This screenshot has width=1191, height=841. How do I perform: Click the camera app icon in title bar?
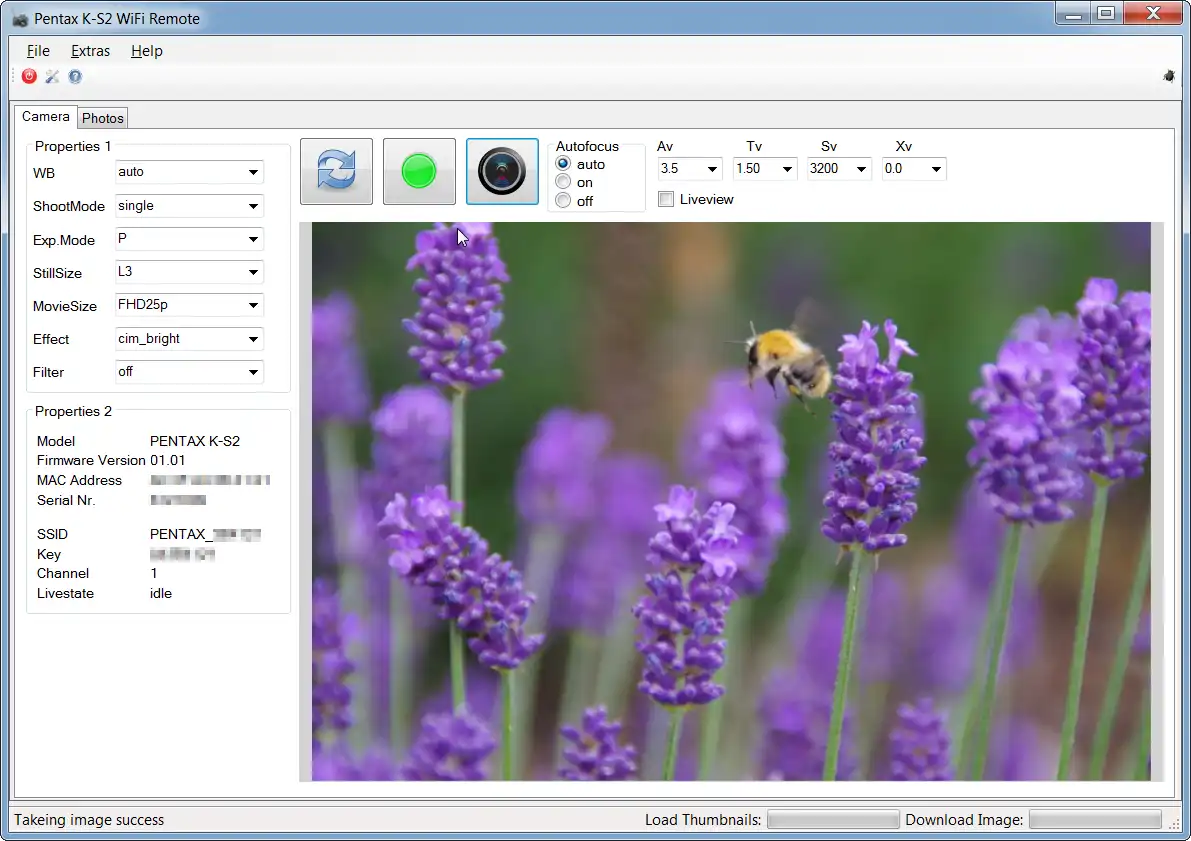(20, 19)
